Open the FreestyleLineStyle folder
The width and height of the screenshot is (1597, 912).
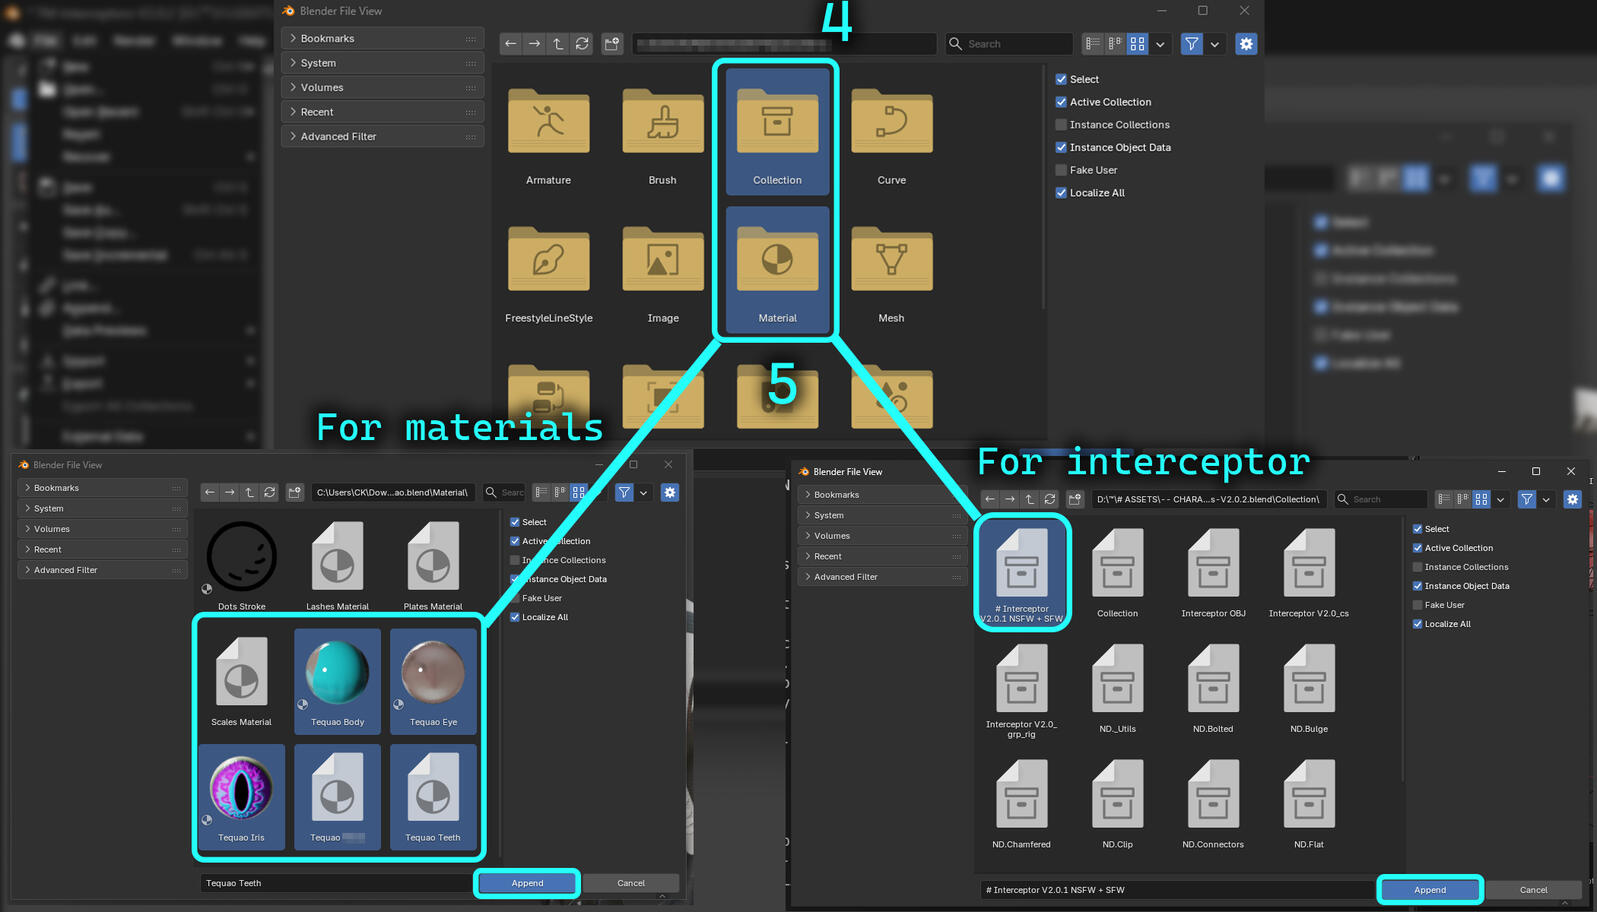pyautogui.click(x=548, y=262)
